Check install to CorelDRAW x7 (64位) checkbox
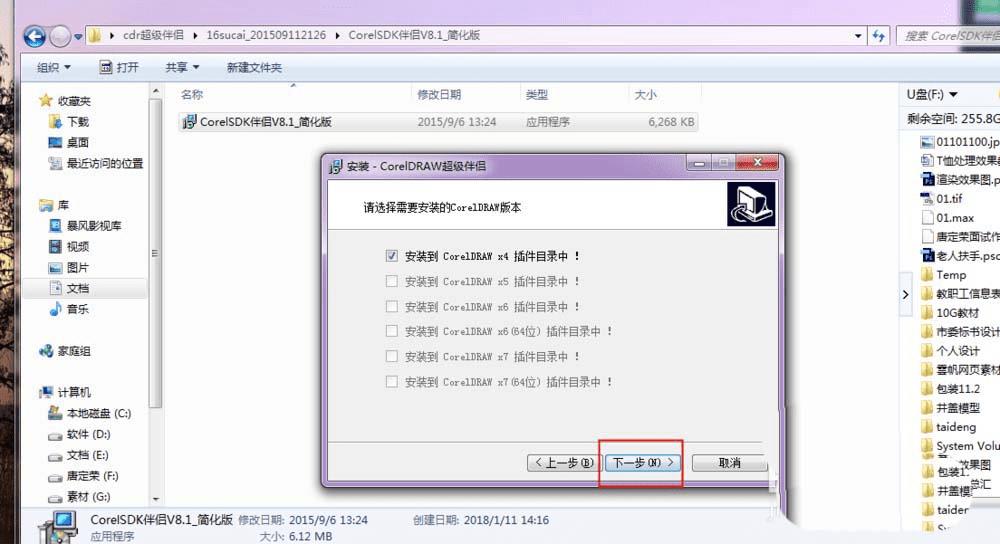 [392, 381]
